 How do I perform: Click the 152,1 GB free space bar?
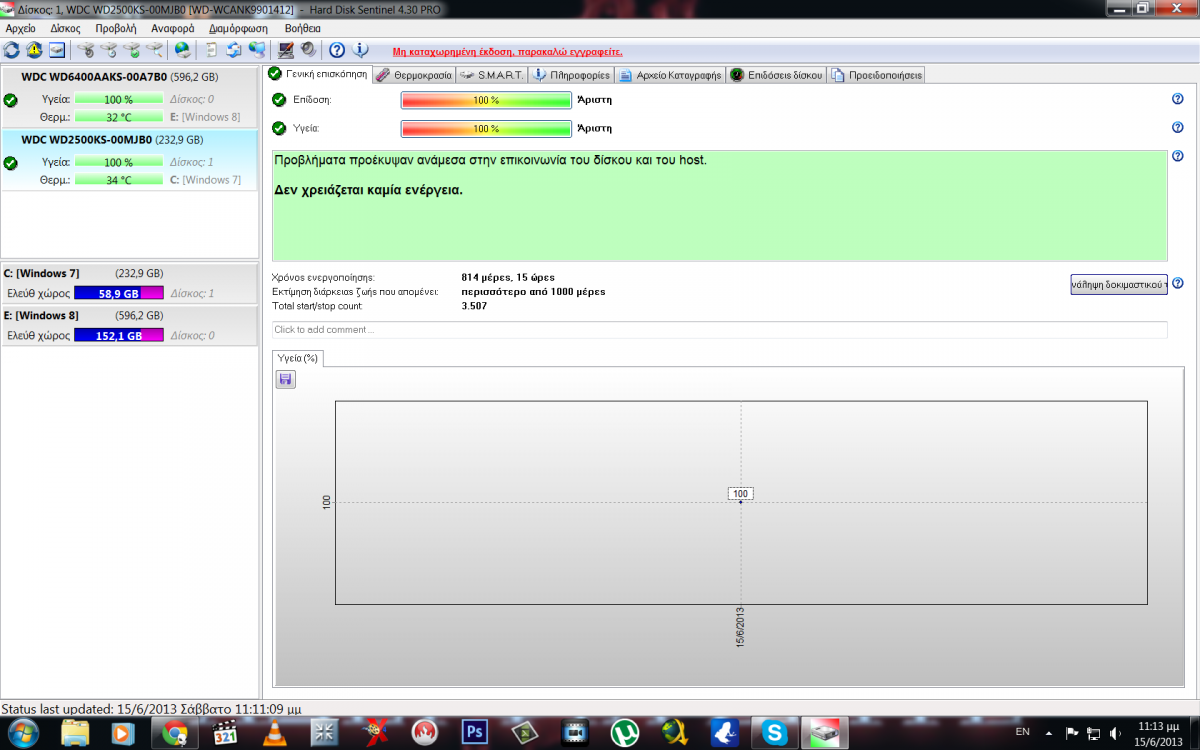(118, 337)
